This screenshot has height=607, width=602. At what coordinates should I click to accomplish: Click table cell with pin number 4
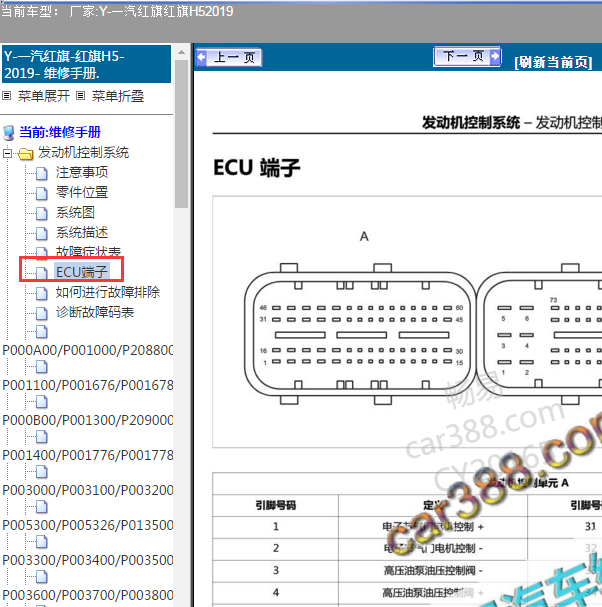click(x=276, y=593)
